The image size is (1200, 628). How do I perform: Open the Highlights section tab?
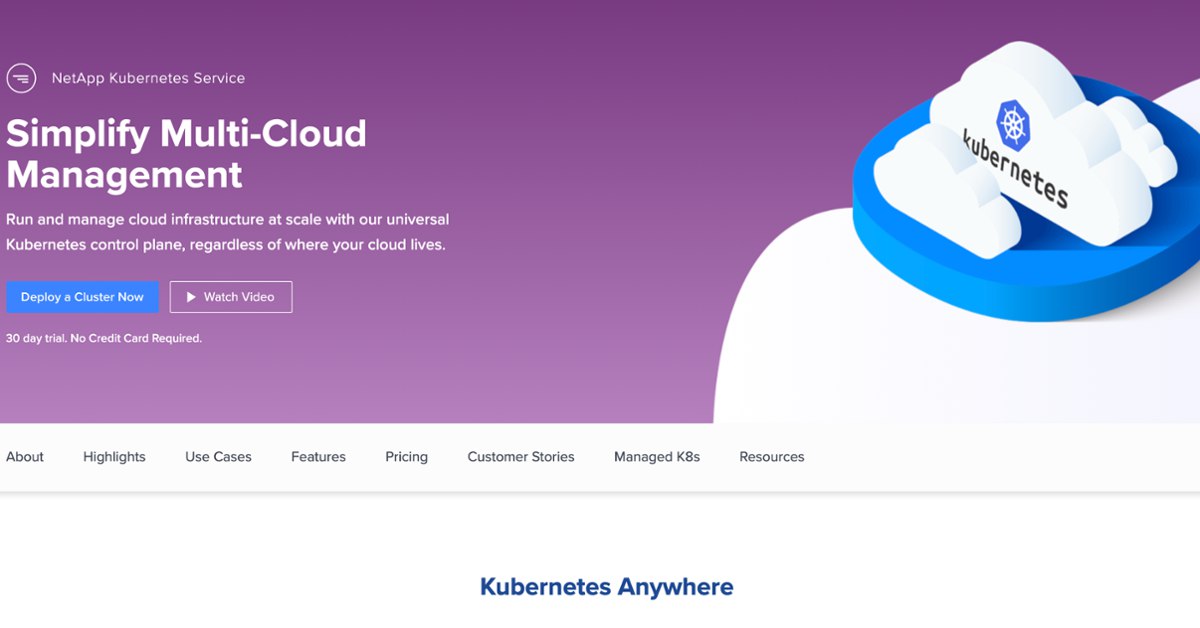point(114,457)
